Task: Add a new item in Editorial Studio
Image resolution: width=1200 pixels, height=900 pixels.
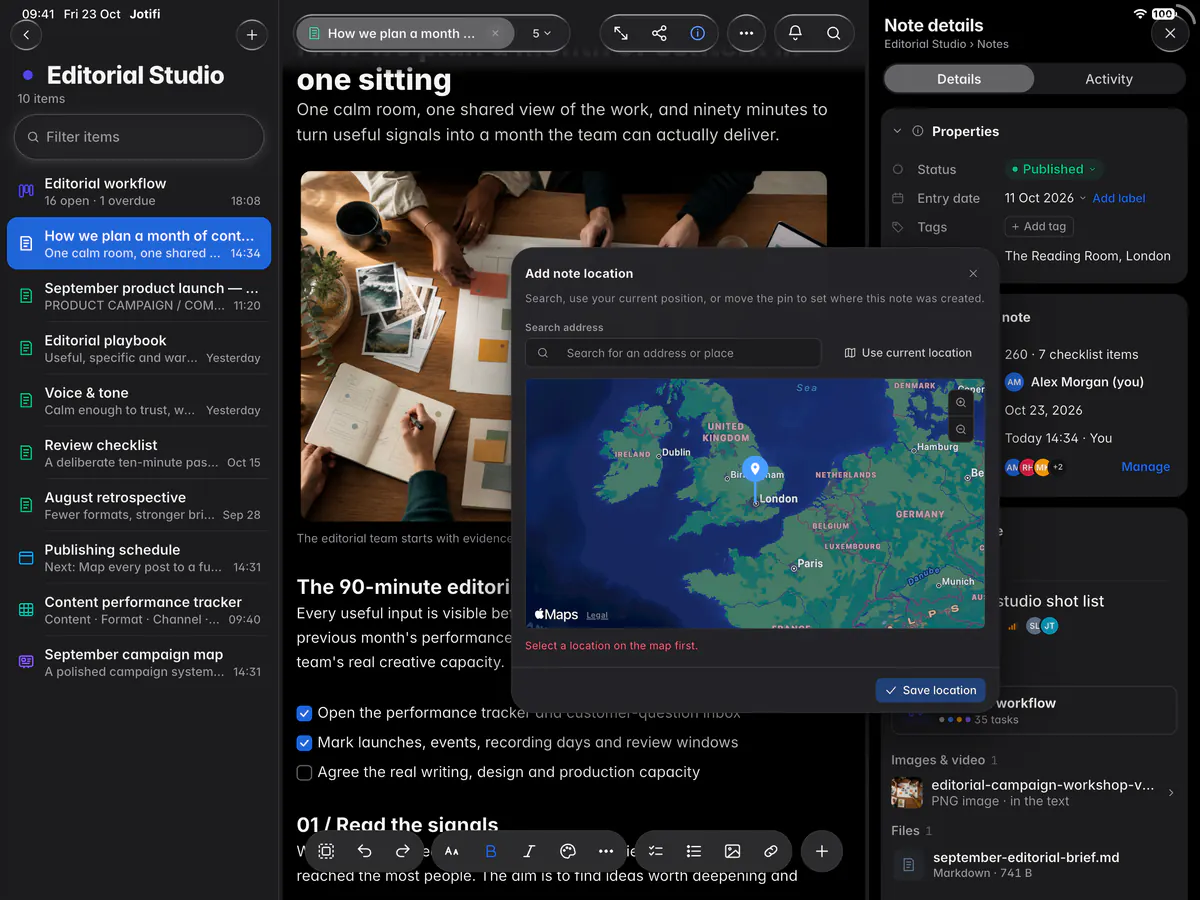Action: (252, 35)
